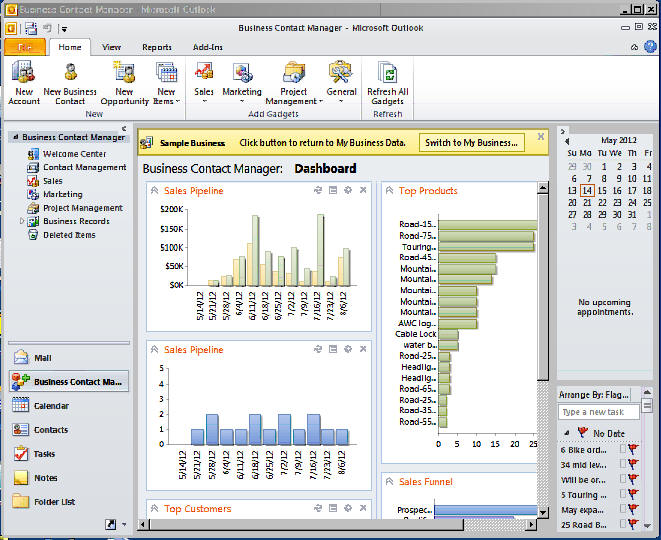Collapse the Sales Funnel gadget
Screen dimensions: 661x540
click(390, 481)
